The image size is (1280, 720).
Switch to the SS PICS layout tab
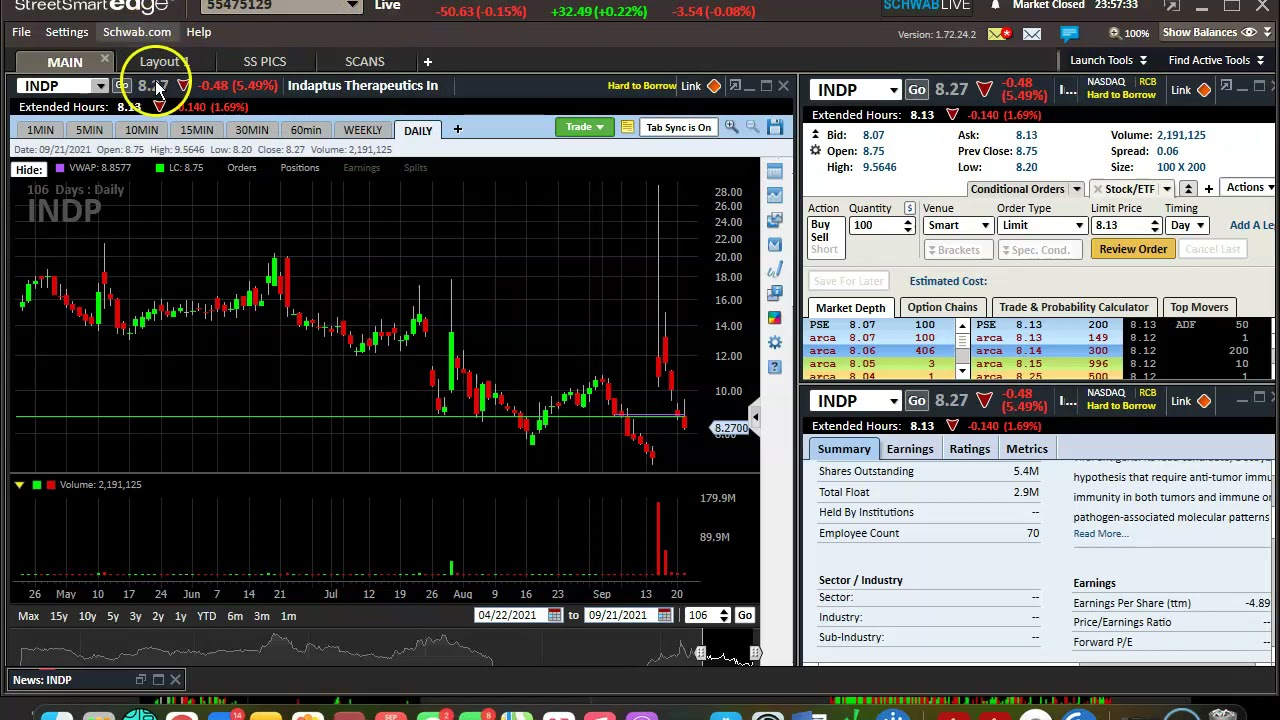click(265, 62)
